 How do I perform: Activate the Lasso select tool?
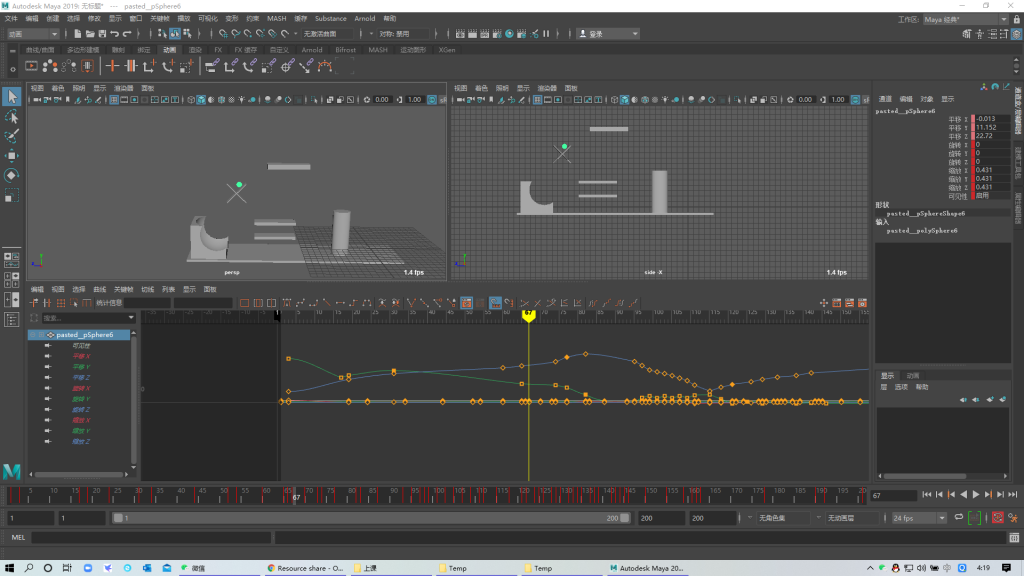pyautogui.click(x=12, y=117)
